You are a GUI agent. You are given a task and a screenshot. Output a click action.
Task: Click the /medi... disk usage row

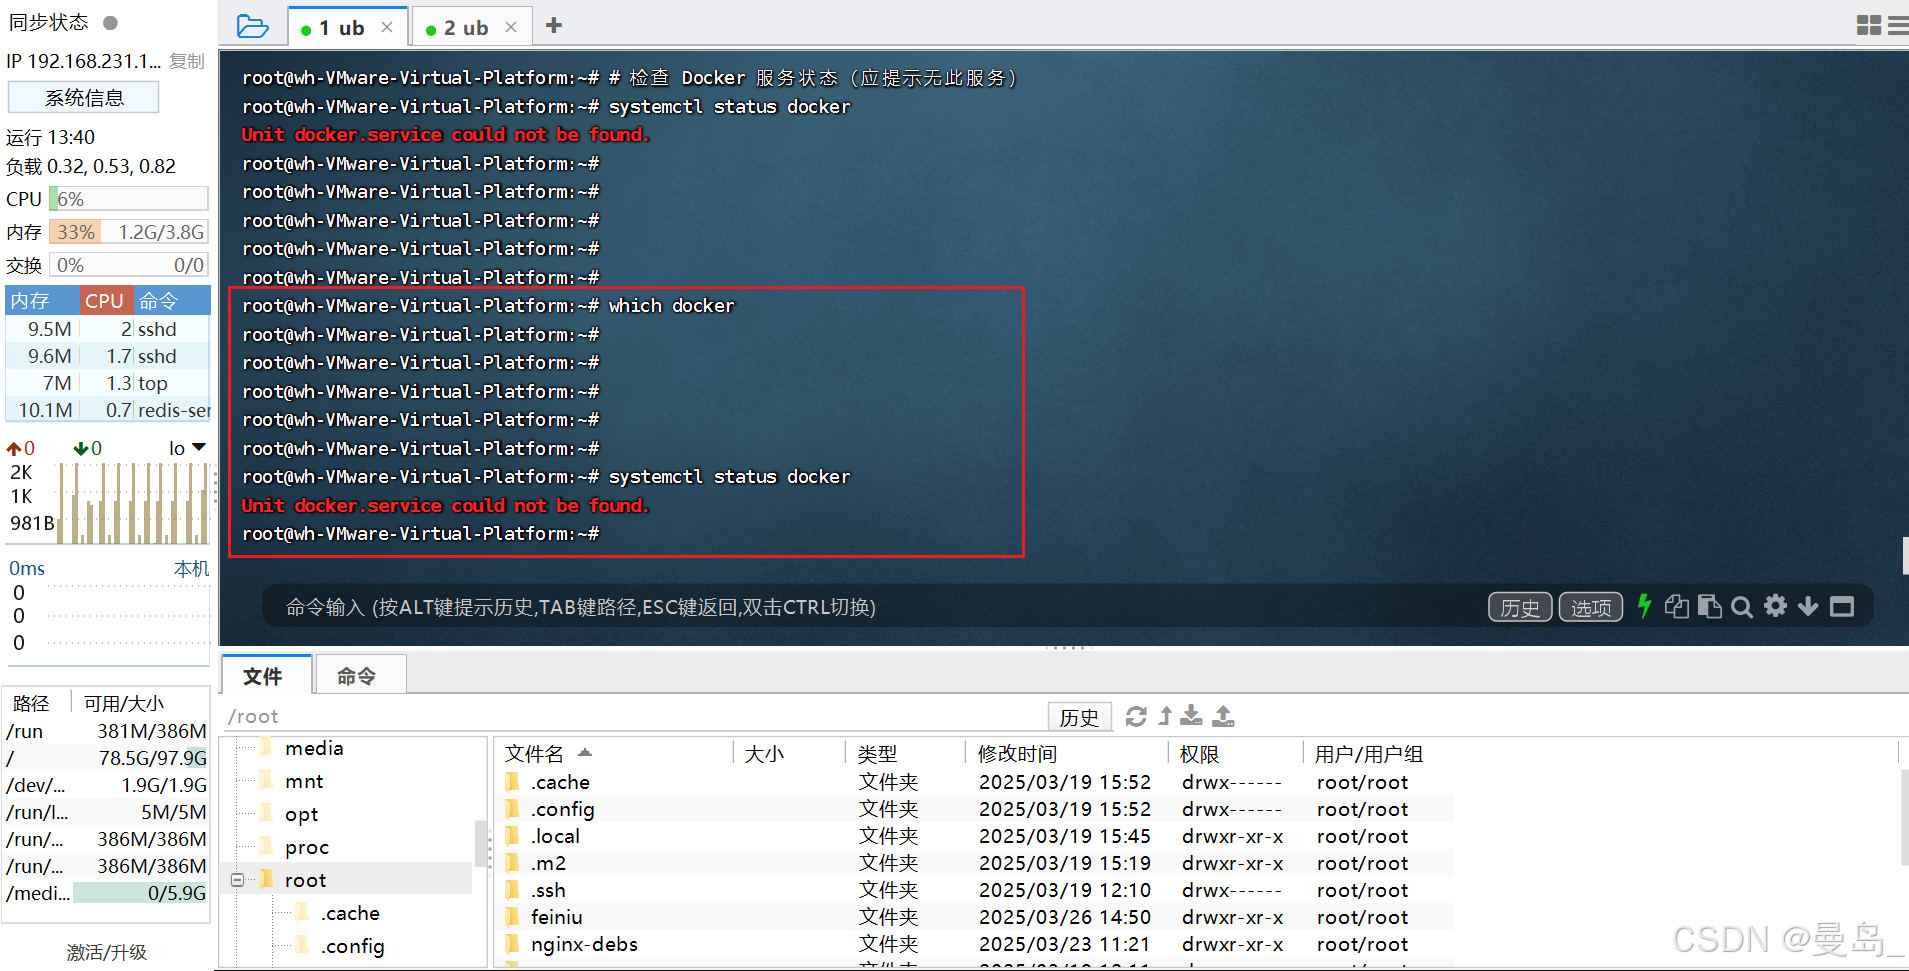coord(106,893)
